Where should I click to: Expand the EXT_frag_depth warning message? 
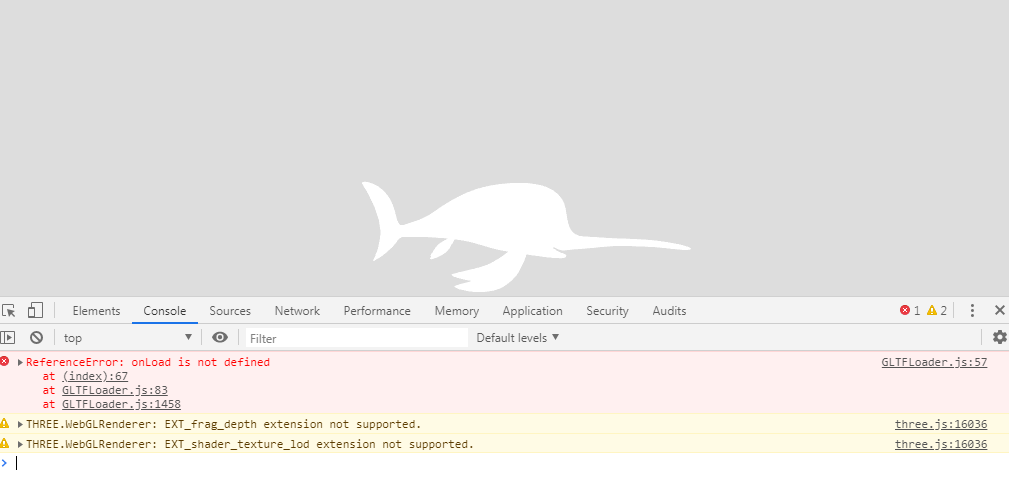(x=20, y=424)
